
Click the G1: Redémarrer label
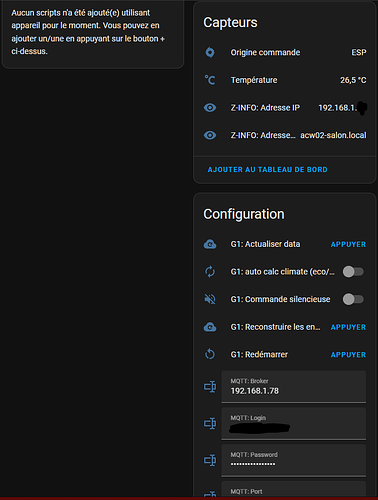point(259,354)
